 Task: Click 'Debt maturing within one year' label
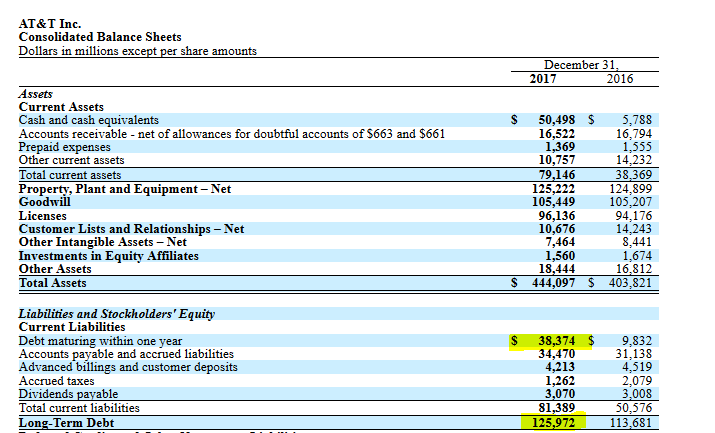(x=100, y=341)
